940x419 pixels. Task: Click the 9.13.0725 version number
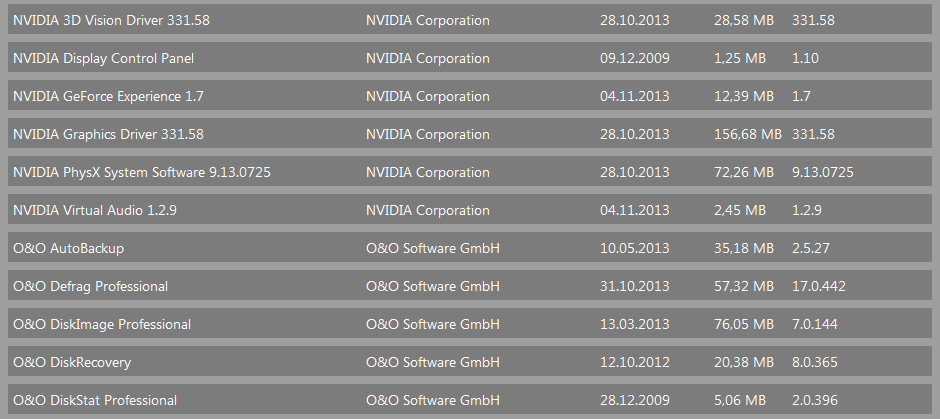[x=822, y=172]
